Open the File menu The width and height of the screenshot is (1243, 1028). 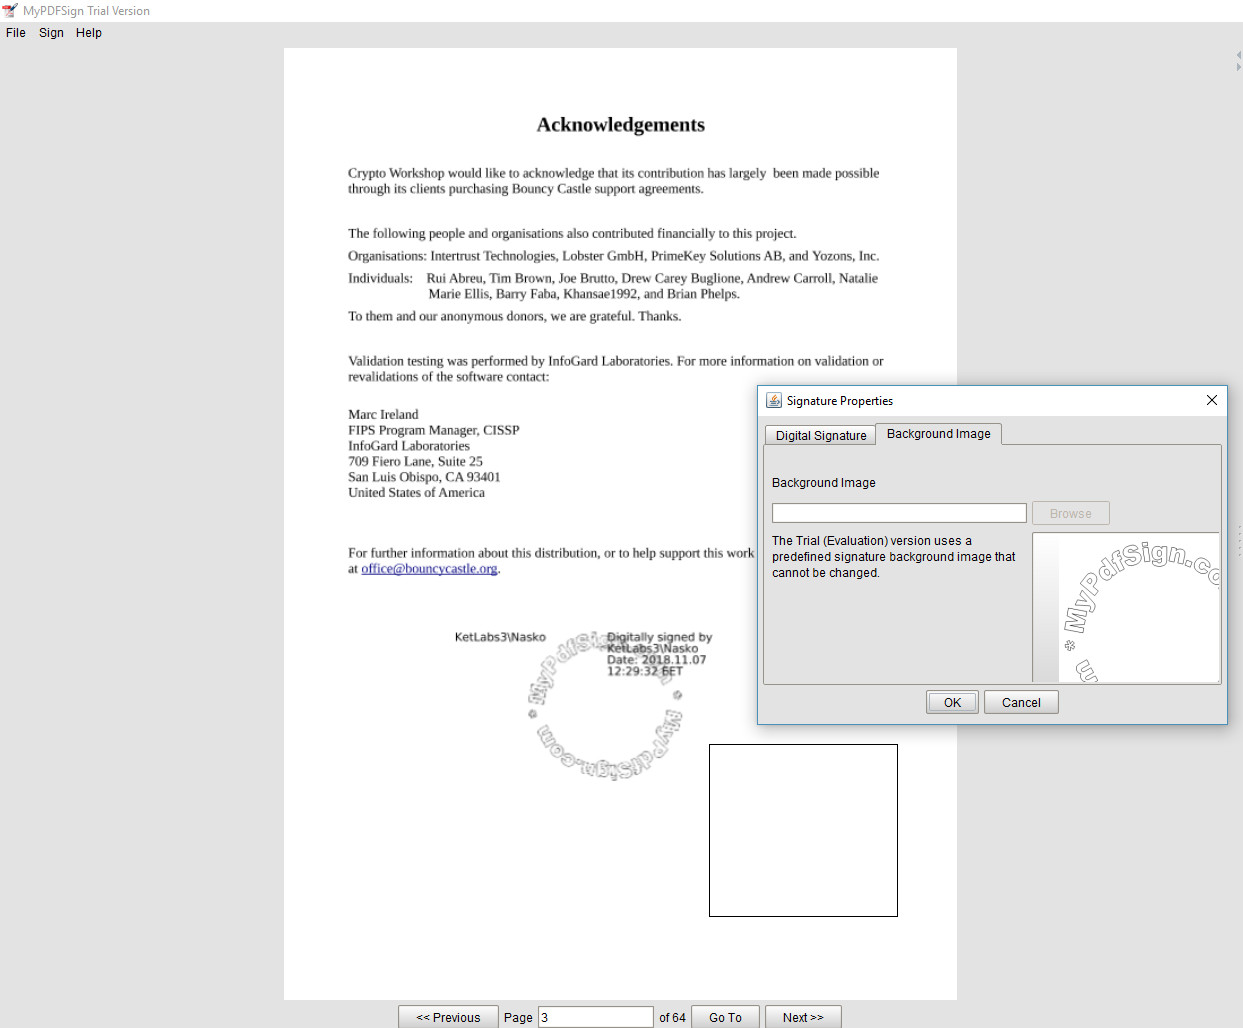tap(16, 33)
